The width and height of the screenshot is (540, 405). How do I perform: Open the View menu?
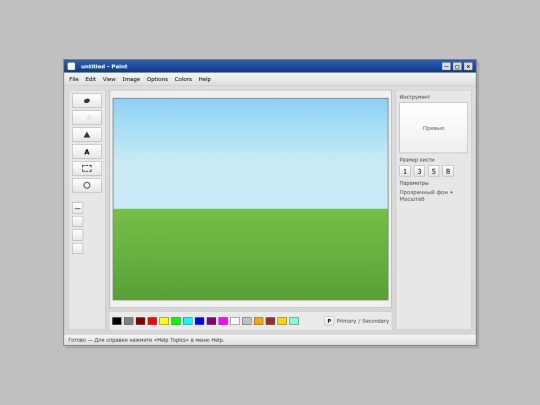(109, 79)
